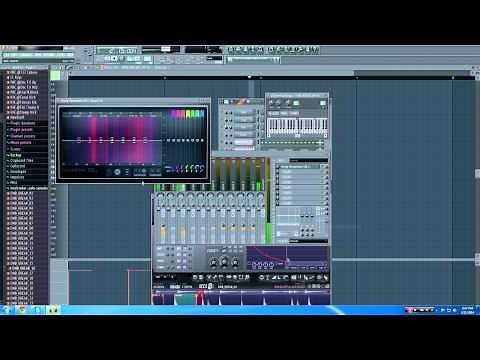Click the middle knob in the sampler panel

tap(225, 263)
